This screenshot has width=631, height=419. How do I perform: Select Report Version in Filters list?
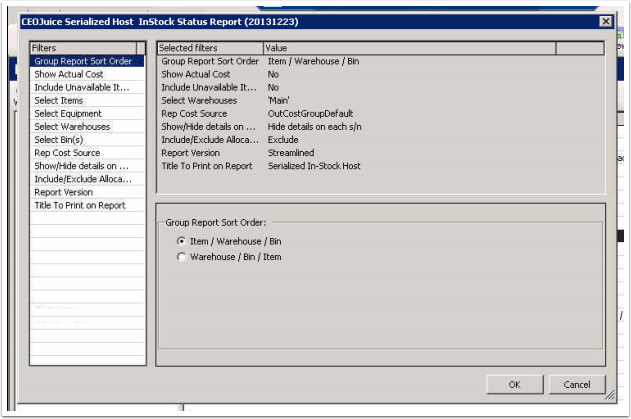pos(87,192)
